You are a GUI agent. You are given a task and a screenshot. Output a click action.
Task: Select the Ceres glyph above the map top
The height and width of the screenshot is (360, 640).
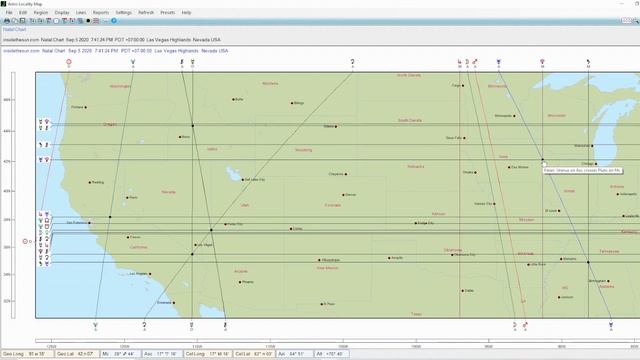coord(352,62)
